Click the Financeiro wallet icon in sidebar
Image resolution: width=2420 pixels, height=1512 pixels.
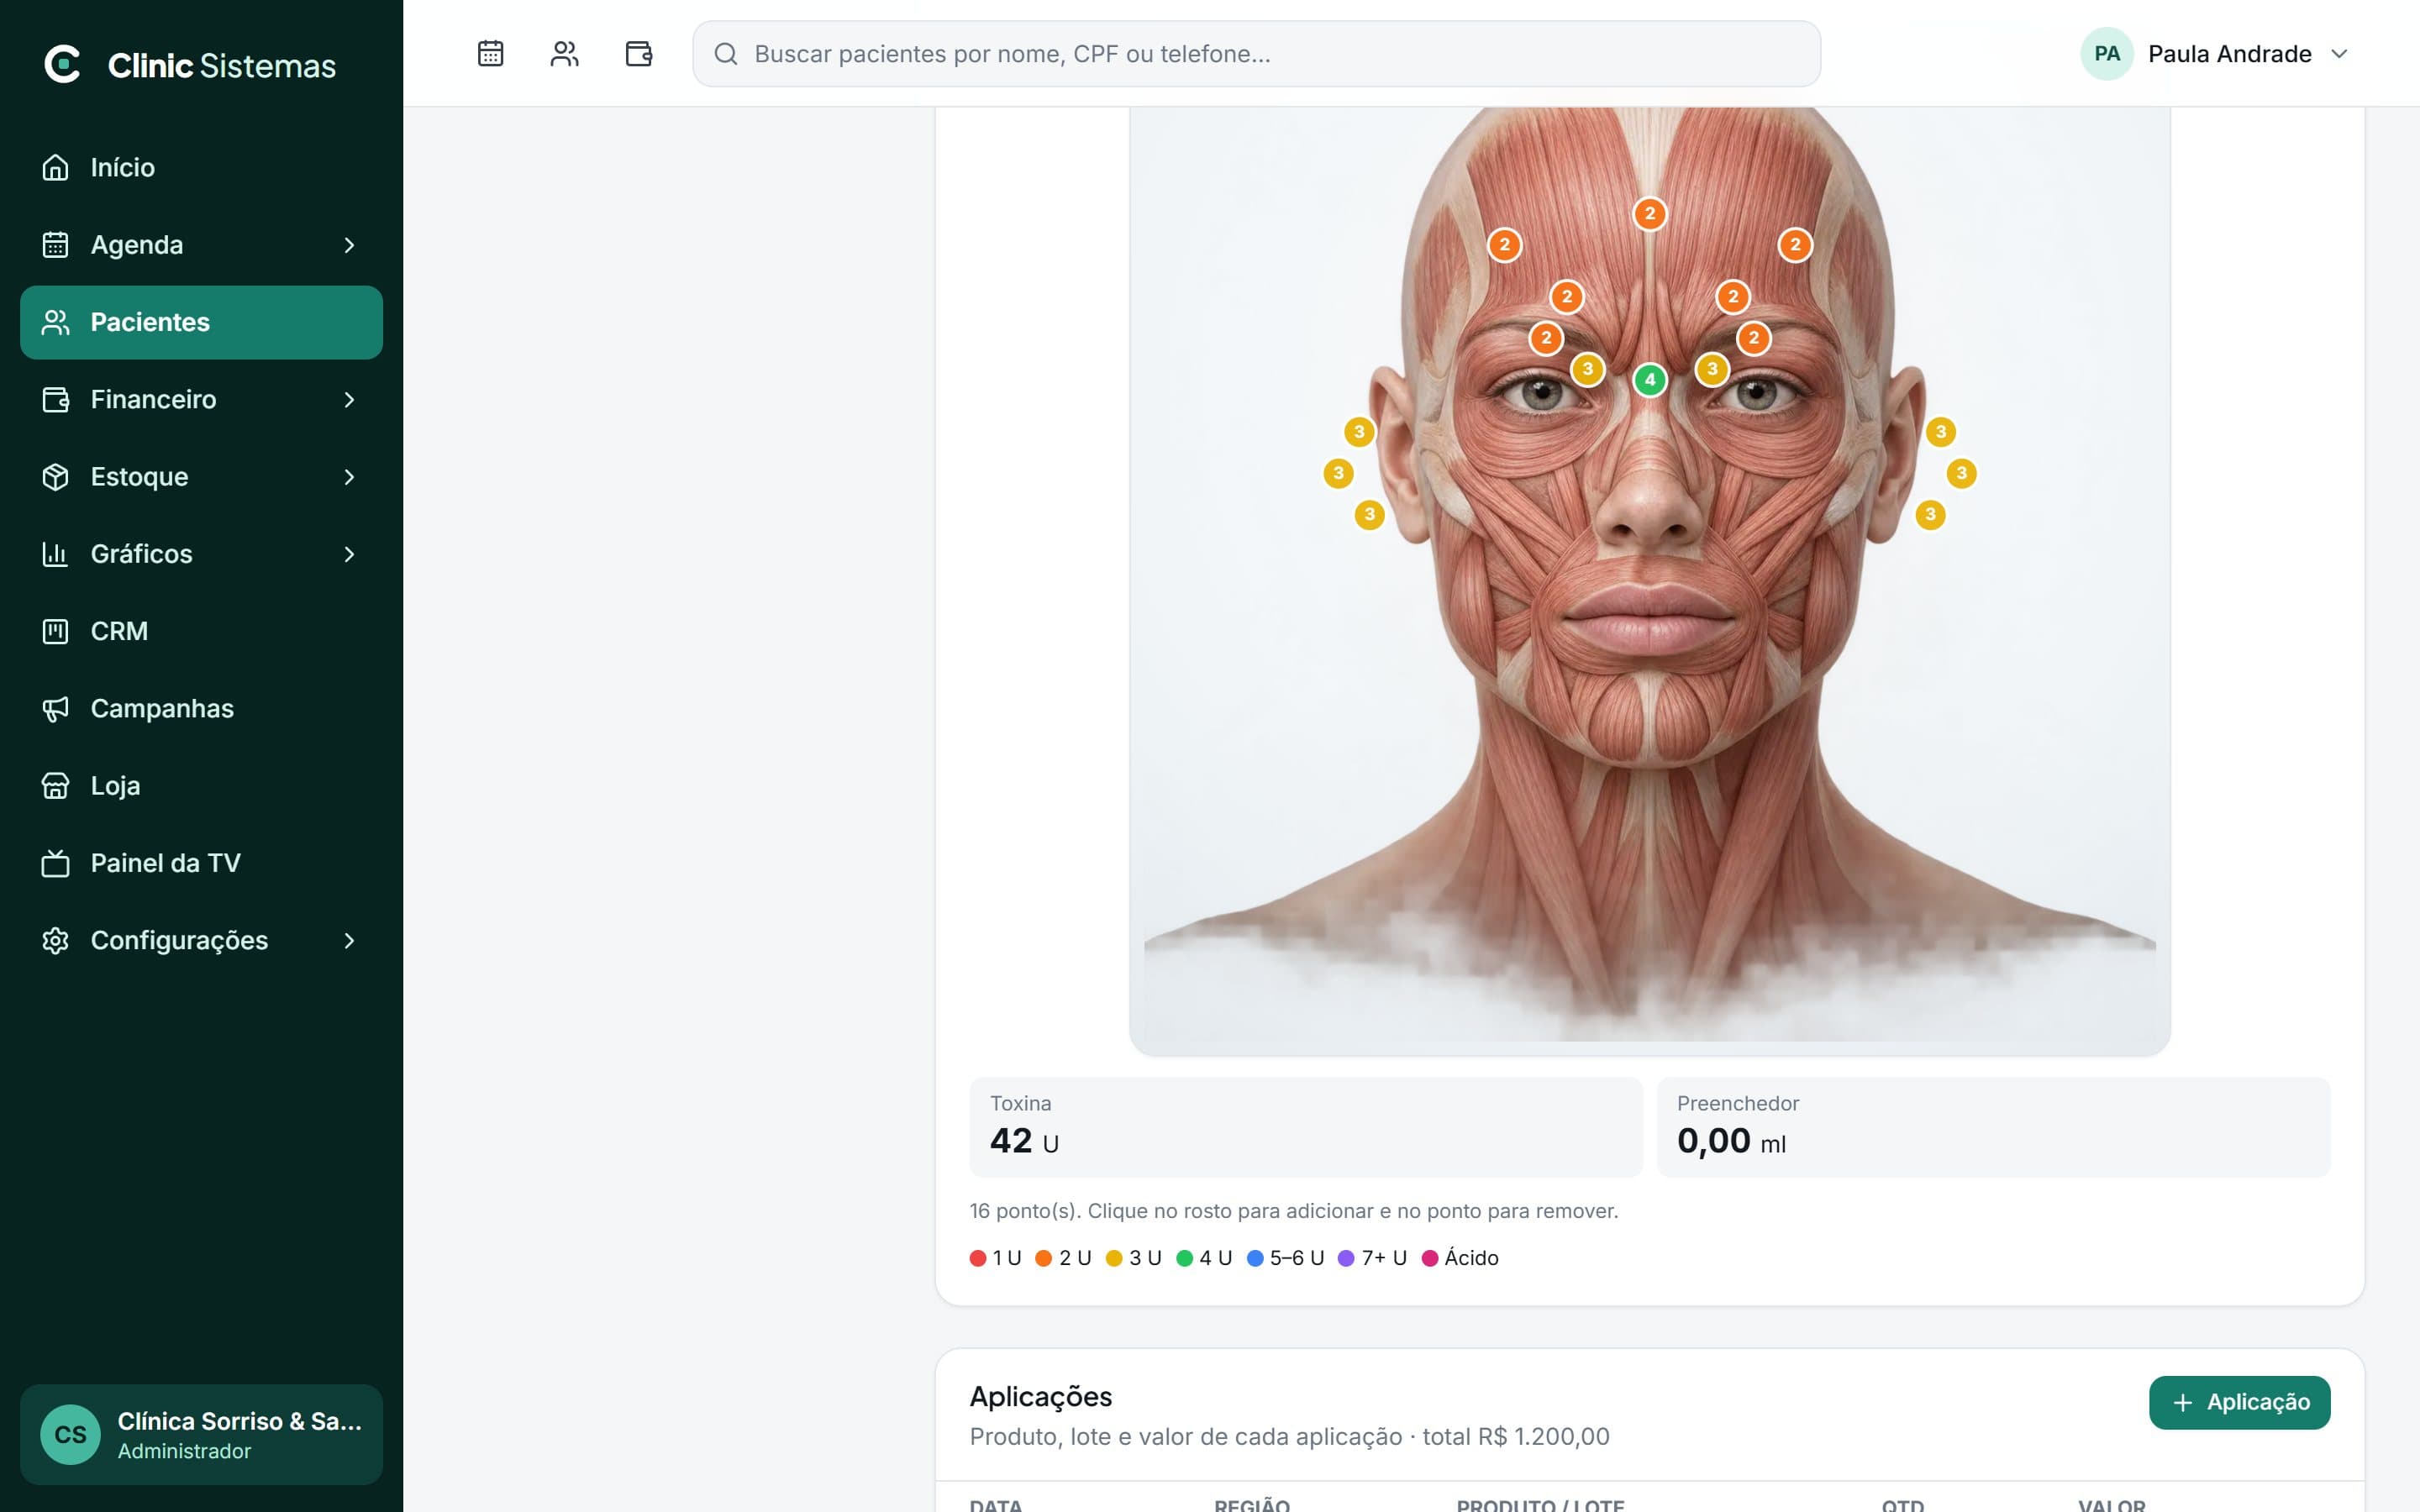click(x=55, y=400)
